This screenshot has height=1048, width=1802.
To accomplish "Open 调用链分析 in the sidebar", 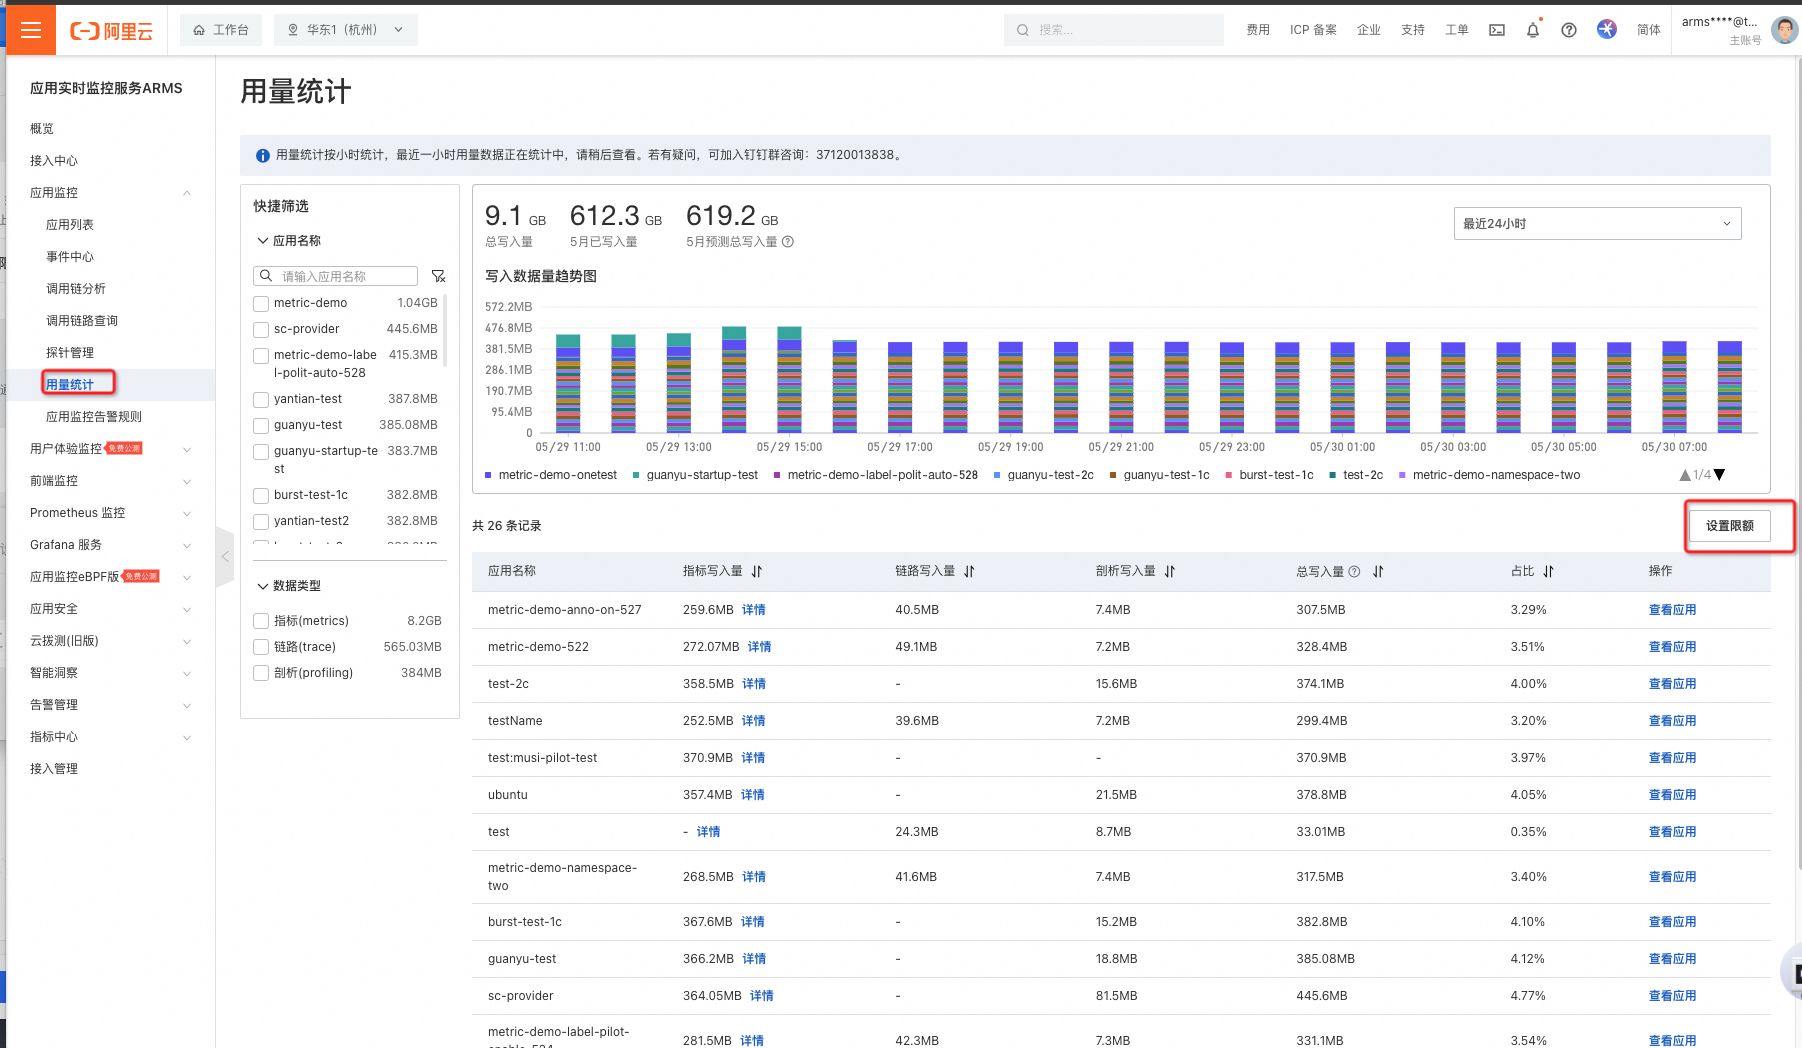I will coord(76,289).
